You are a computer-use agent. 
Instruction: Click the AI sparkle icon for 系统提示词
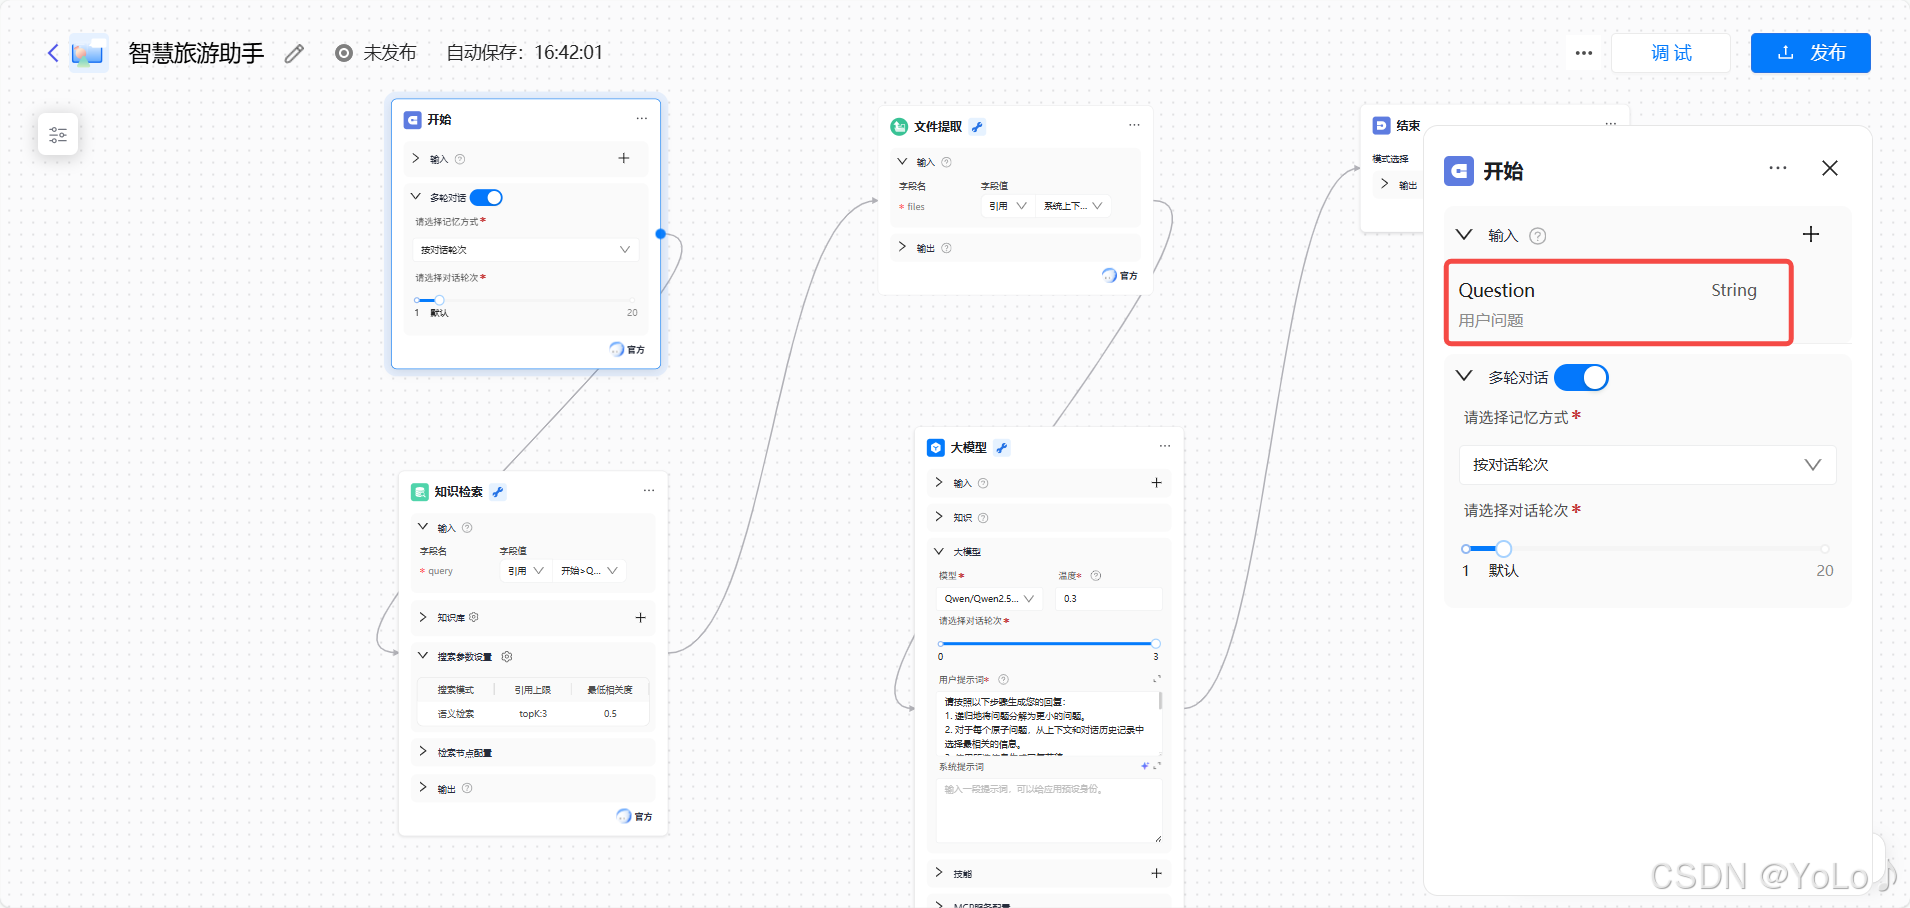(1145, 766)
